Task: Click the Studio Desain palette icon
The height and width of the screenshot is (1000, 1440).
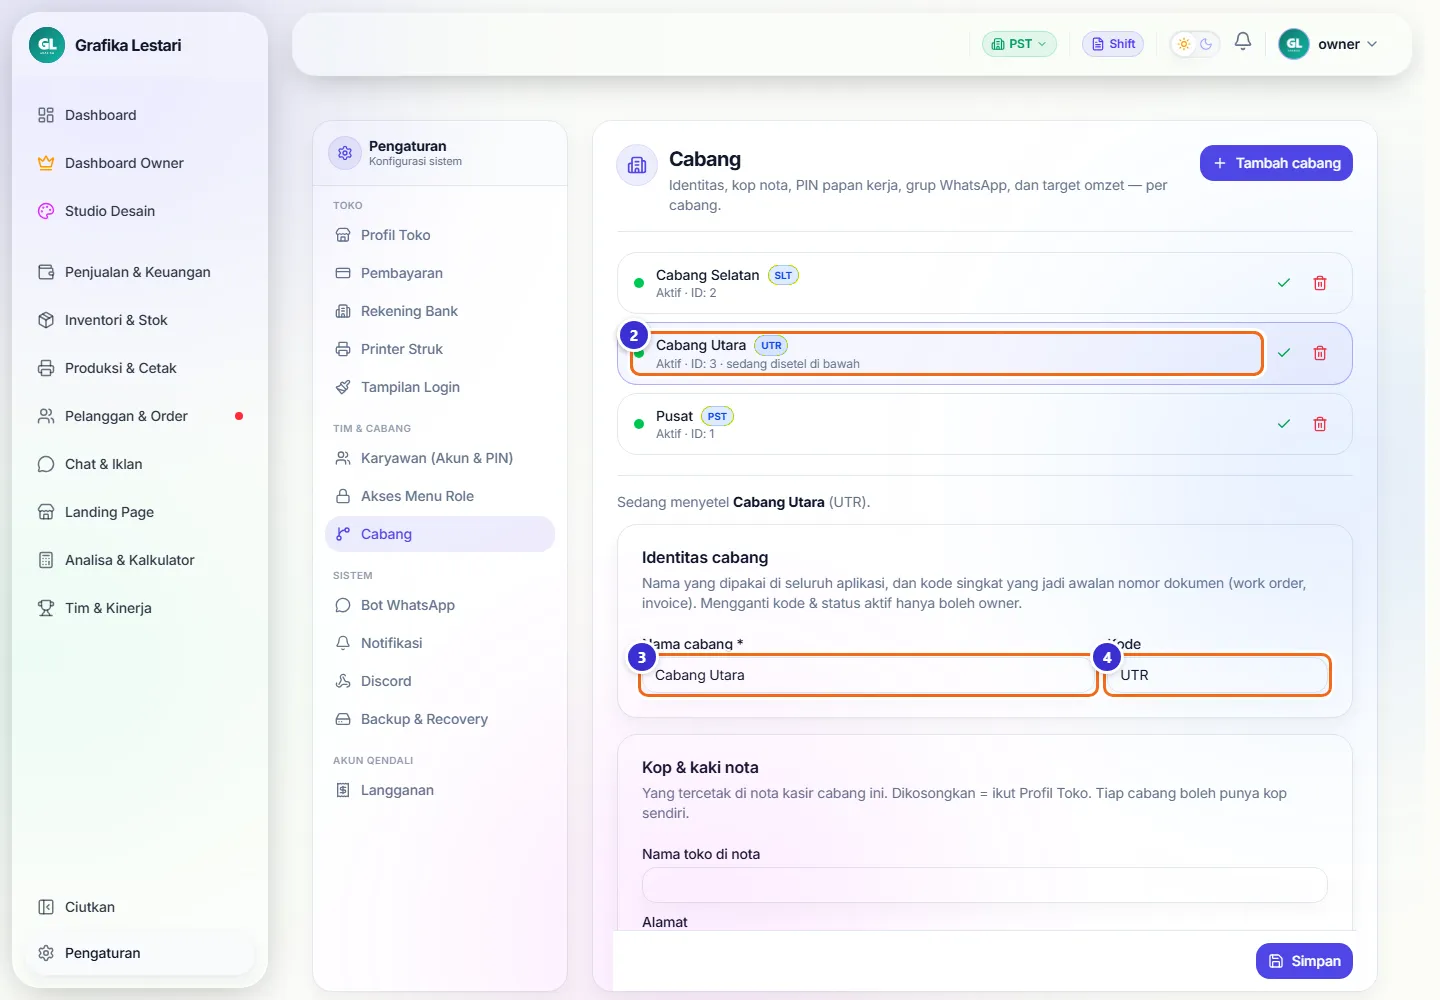Action: [x=46, y=211]
